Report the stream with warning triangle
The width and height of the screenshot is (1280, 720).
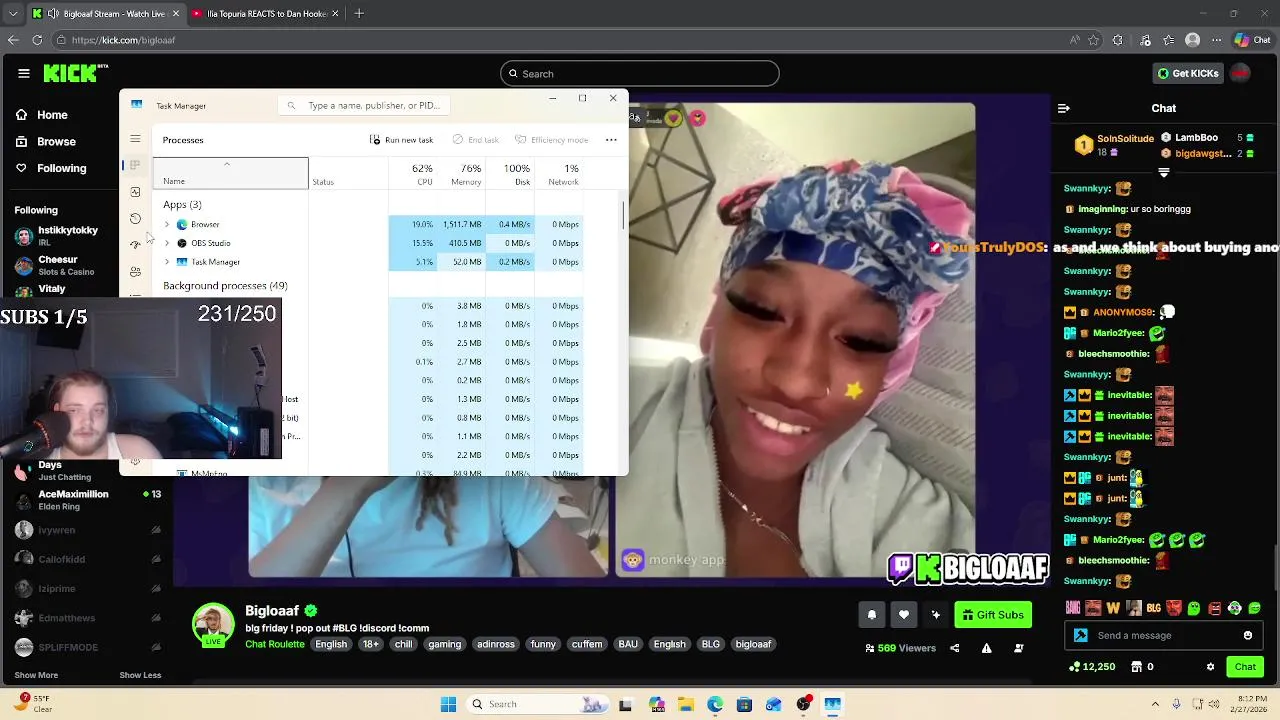986,648
